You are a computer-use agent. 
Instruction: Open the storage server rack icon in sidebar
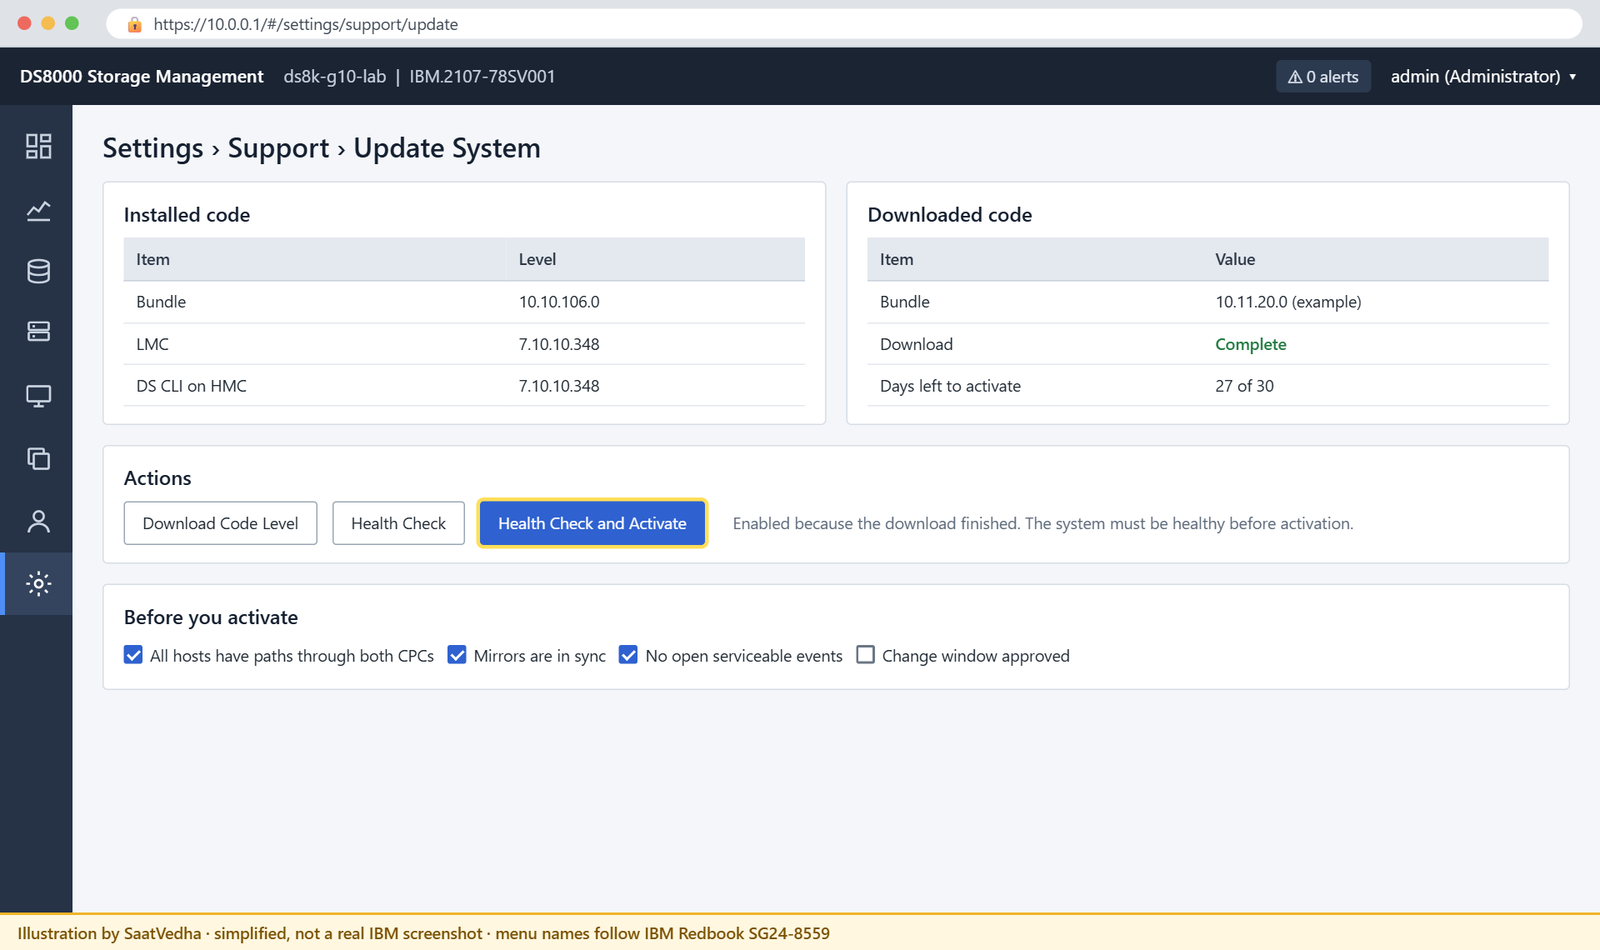coord(38,331)
